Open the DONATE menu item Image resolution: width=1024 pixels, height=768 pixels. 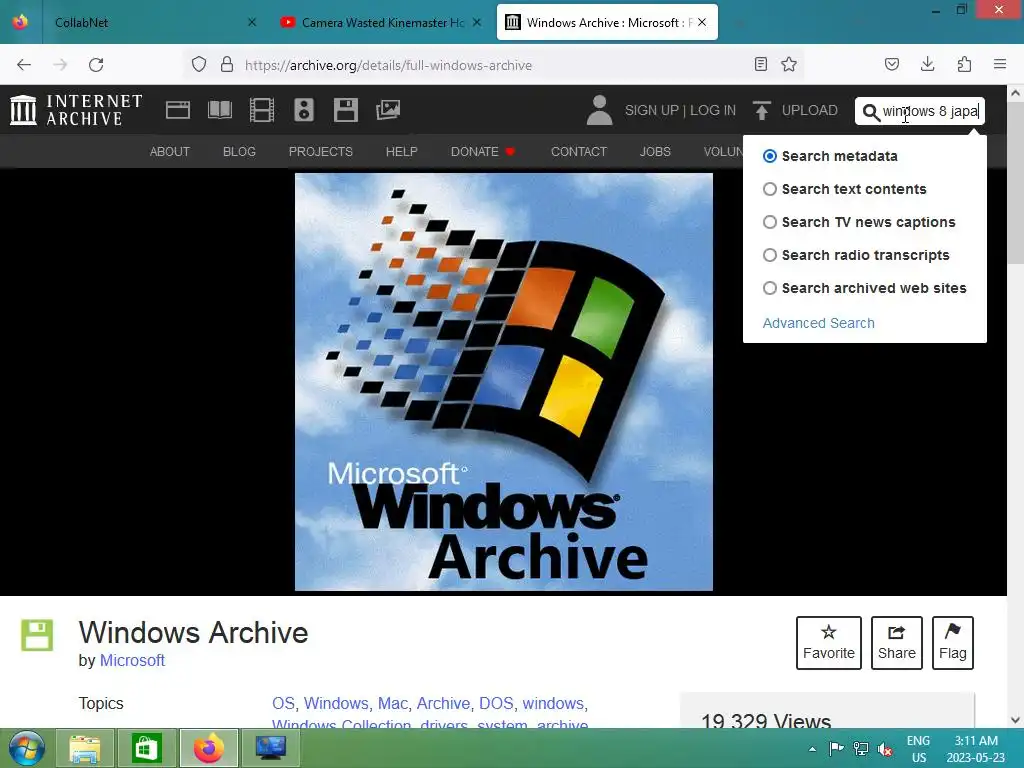click(483, 152)
